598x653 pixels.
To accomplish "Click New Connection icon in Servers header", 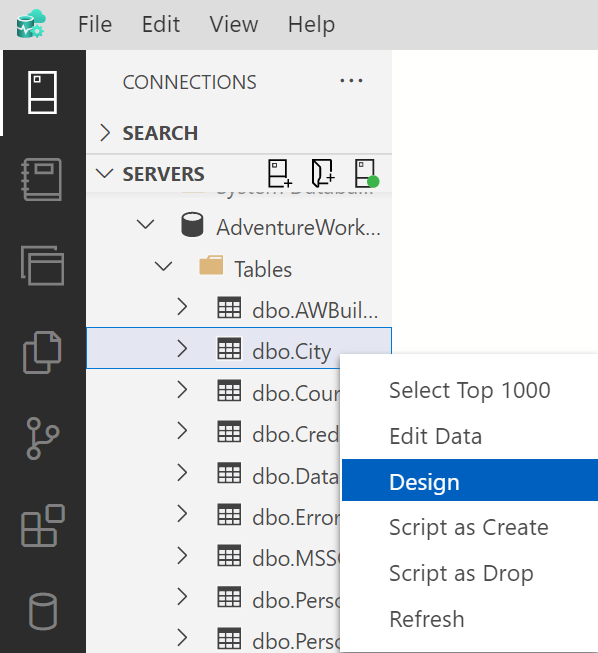I will coord(279,173).
